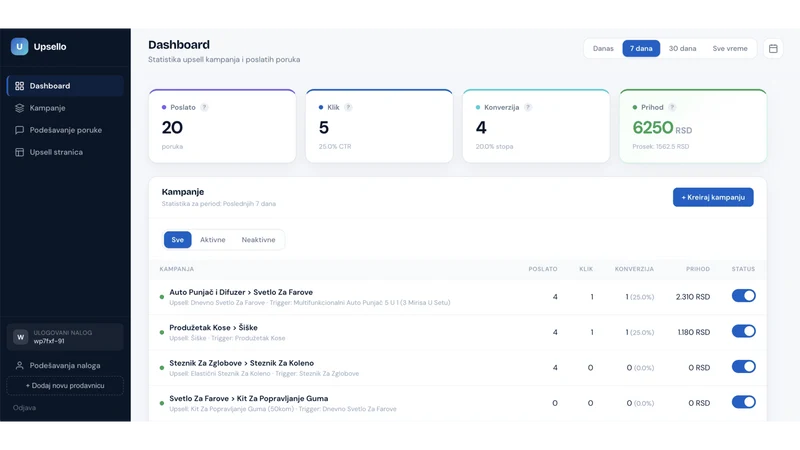Screen dimensions: 800x450
Task: Open the logged-in account wp7fxf-91 box
Action: (65, 337)
